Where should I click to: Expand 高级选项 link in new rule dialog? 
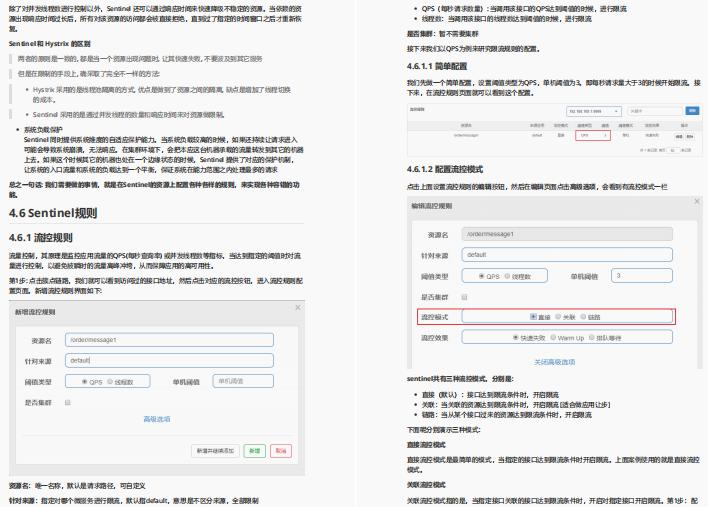point(157,419)
